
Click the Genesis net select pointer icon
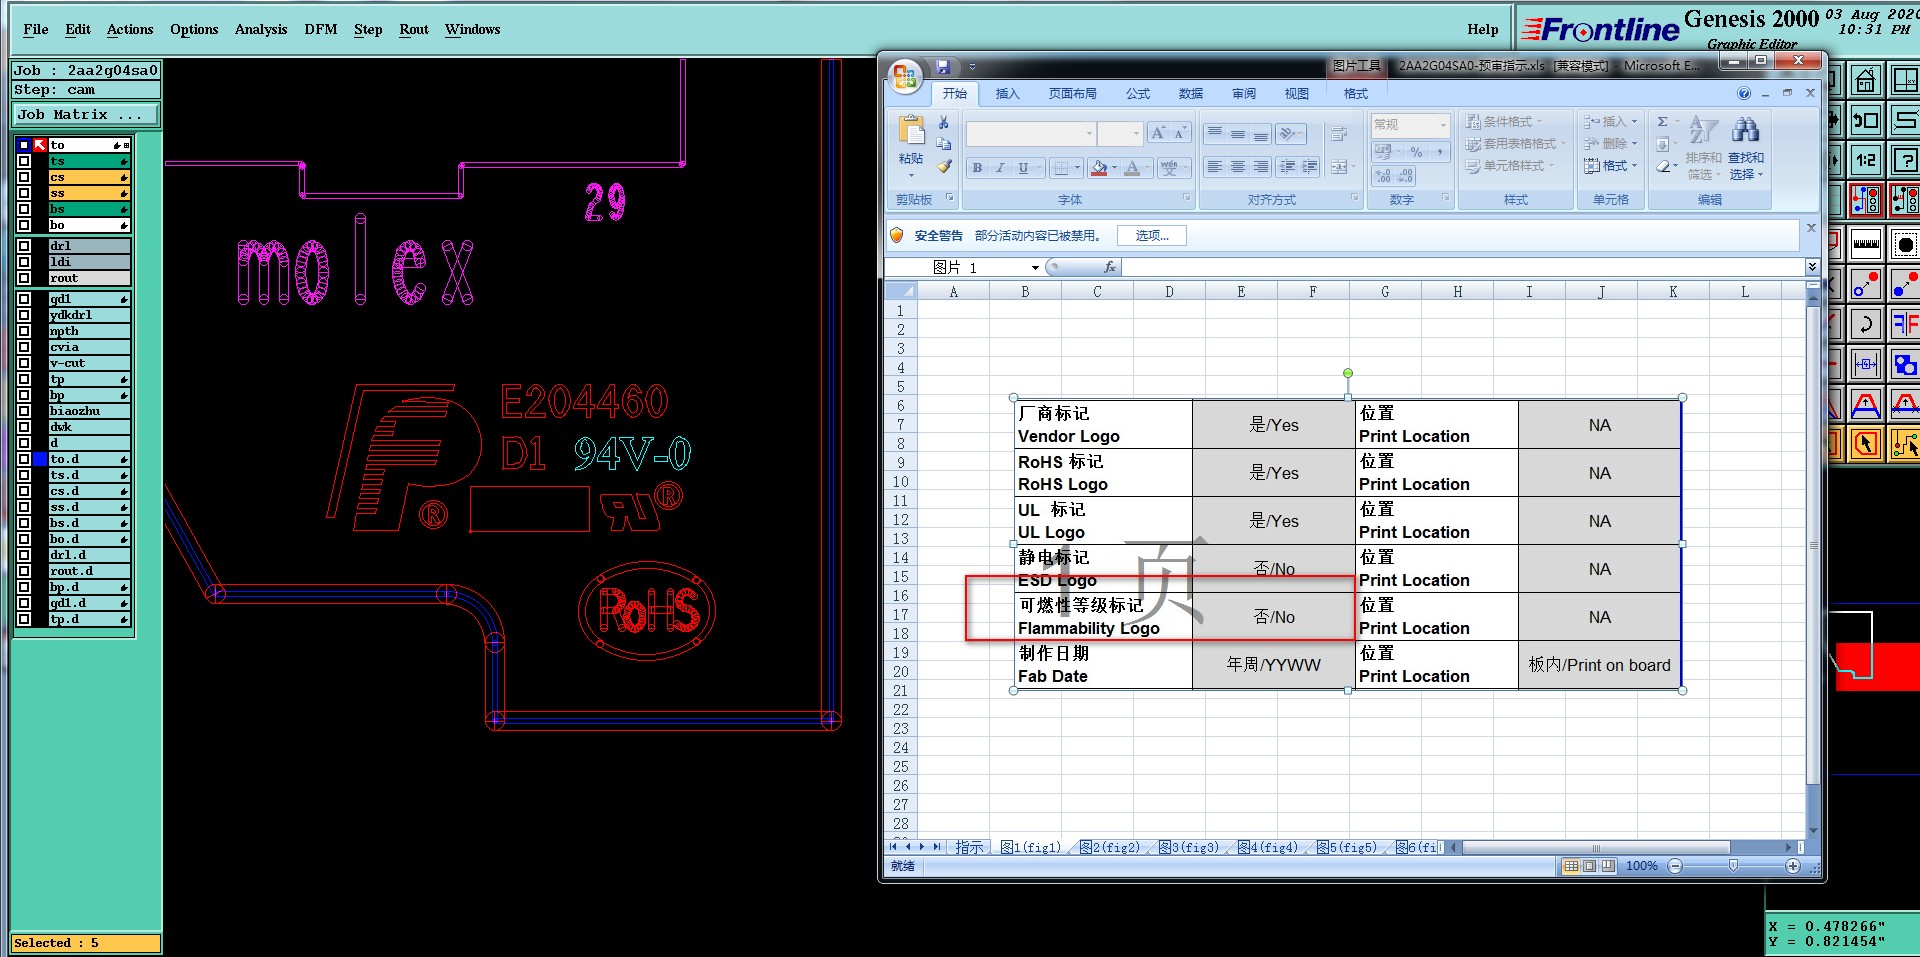[1905, 444]
